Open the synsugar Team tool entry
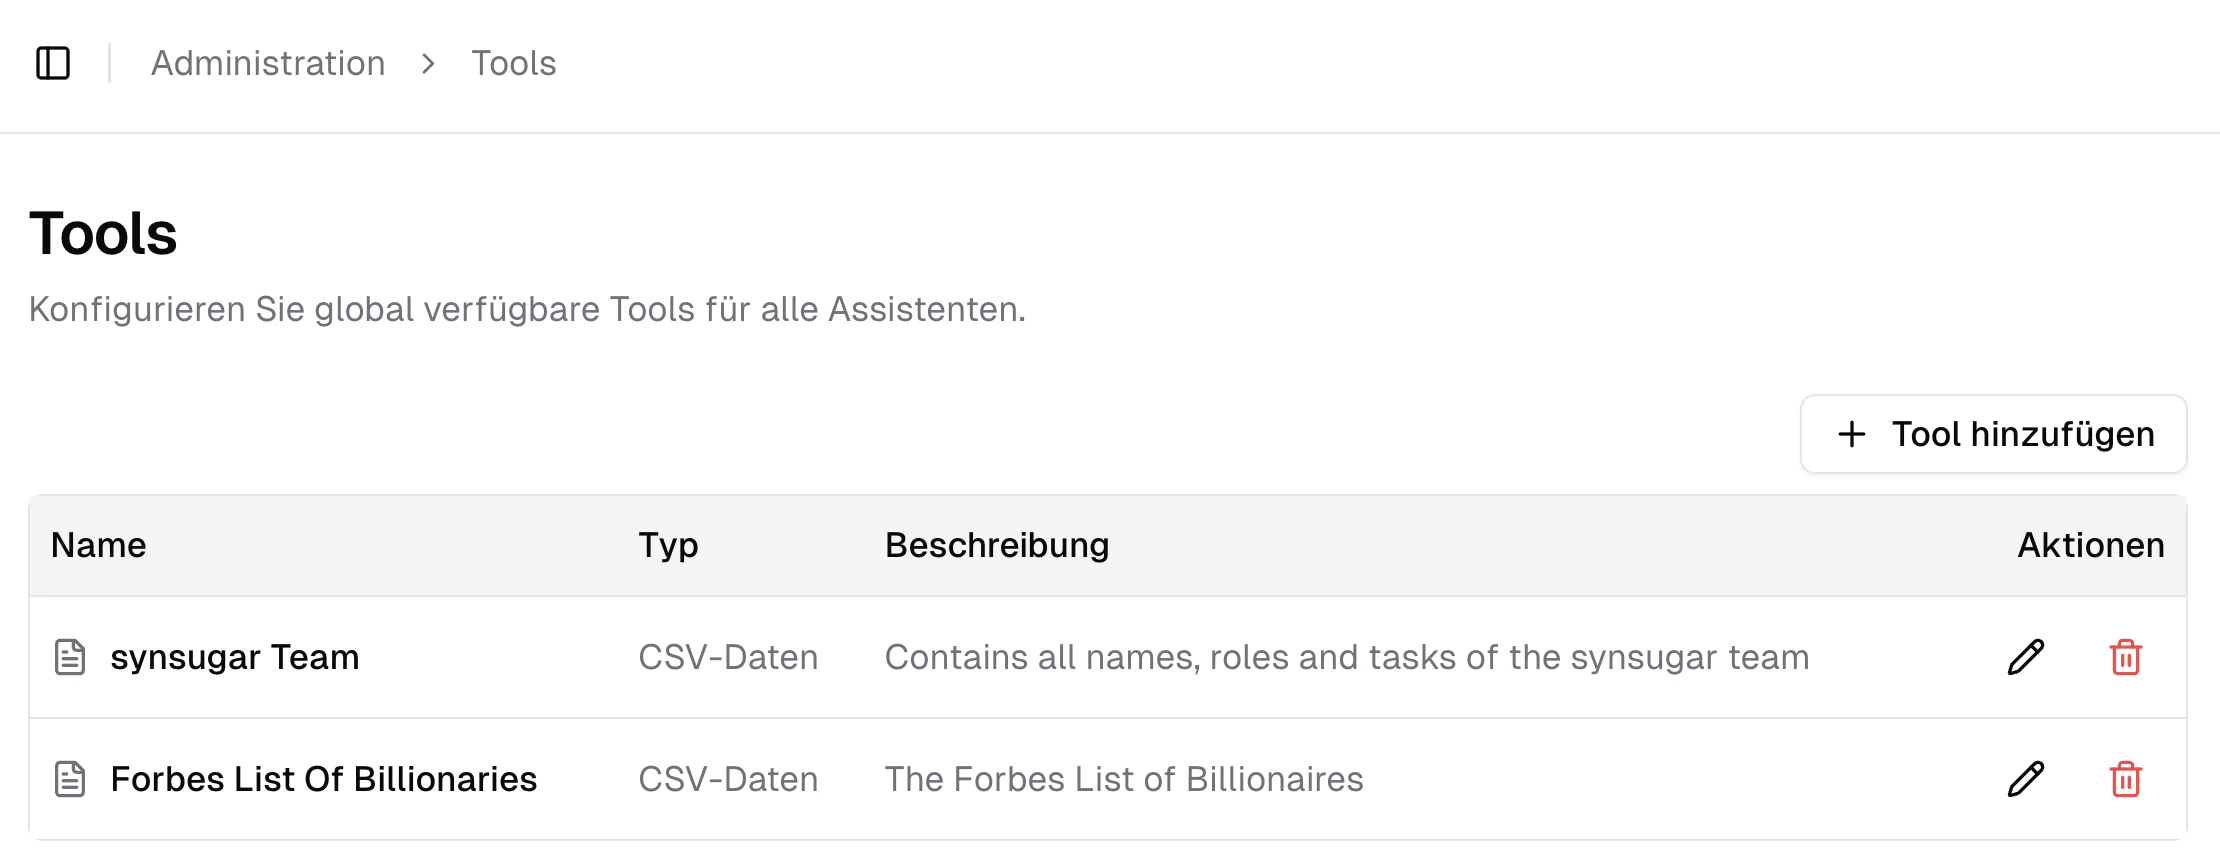Screen dimensions: 2220x868 (x=235, y=657)
